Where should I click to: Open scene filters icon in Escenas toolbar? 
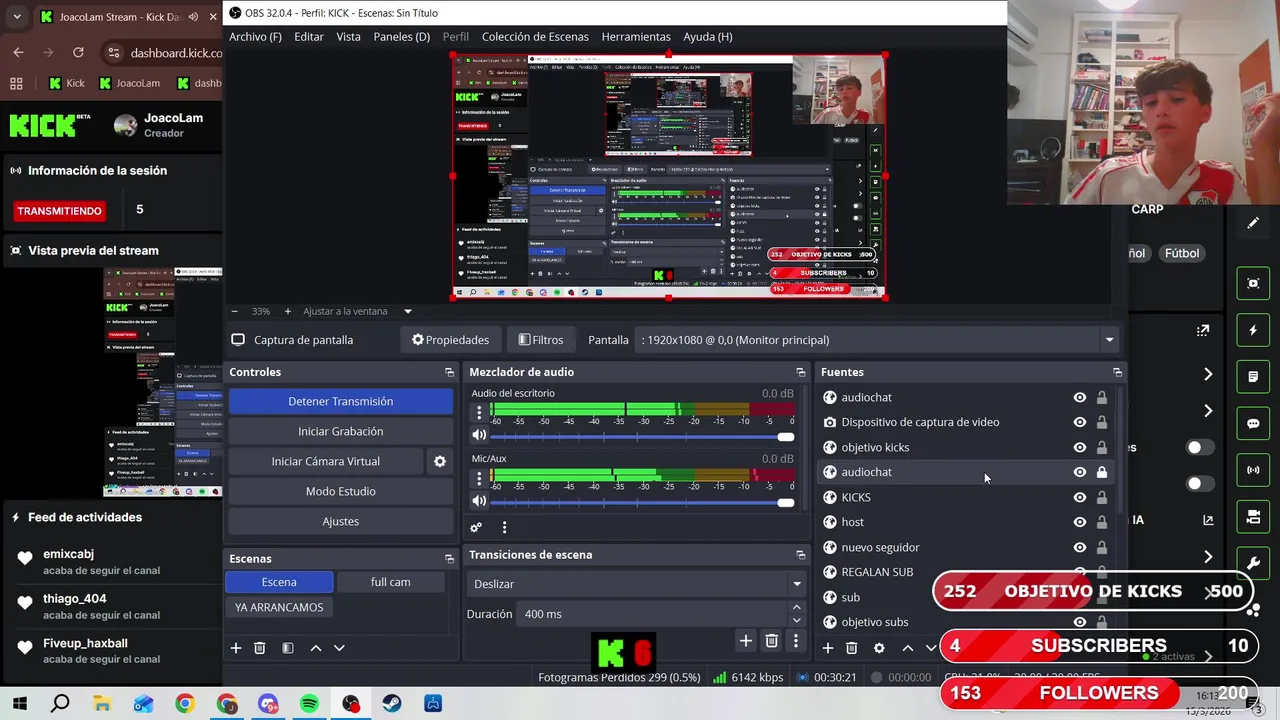tap(288, 648)
